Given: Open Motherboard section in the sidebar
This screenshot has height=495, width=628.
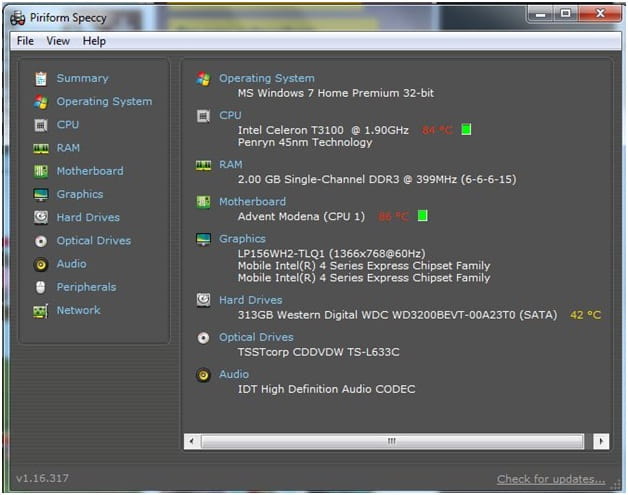Looking at the screenshot, I should coord(90,171).
